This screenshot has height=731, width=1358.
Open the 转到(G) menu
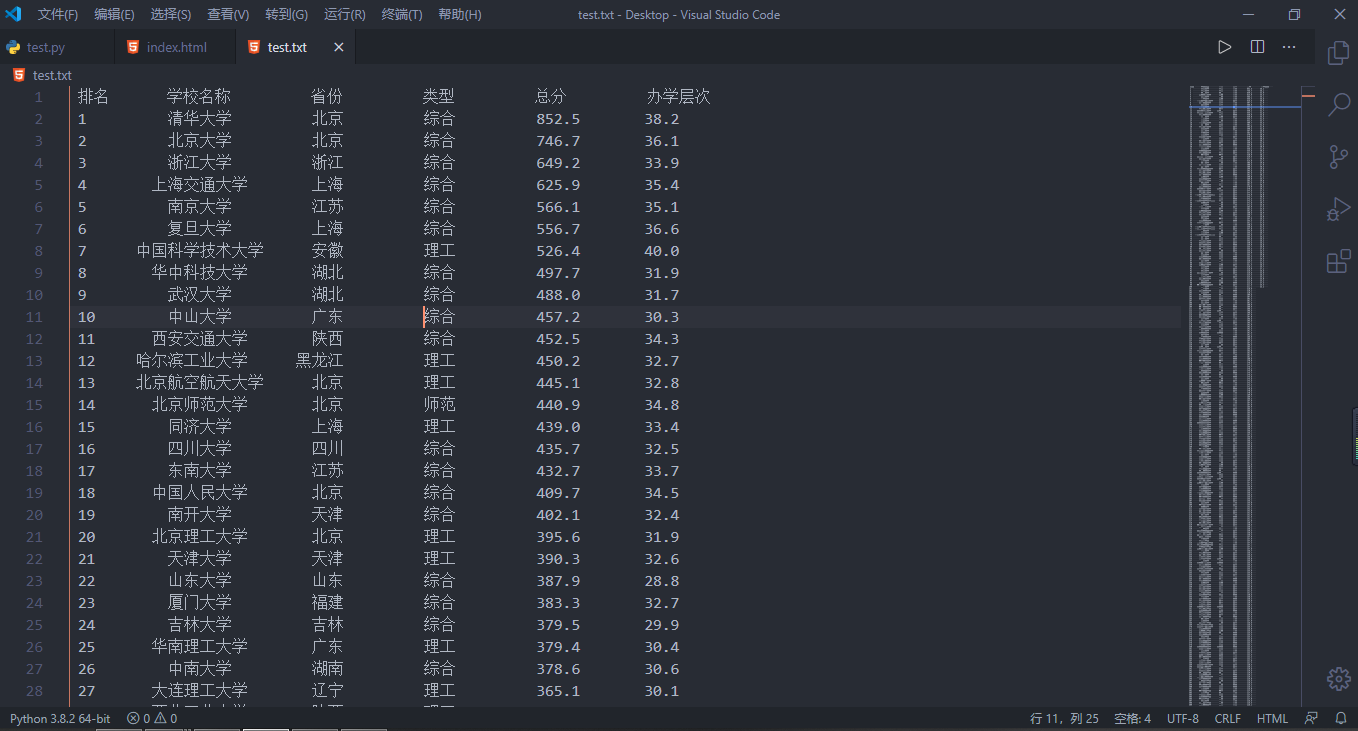tap(287, 15)
